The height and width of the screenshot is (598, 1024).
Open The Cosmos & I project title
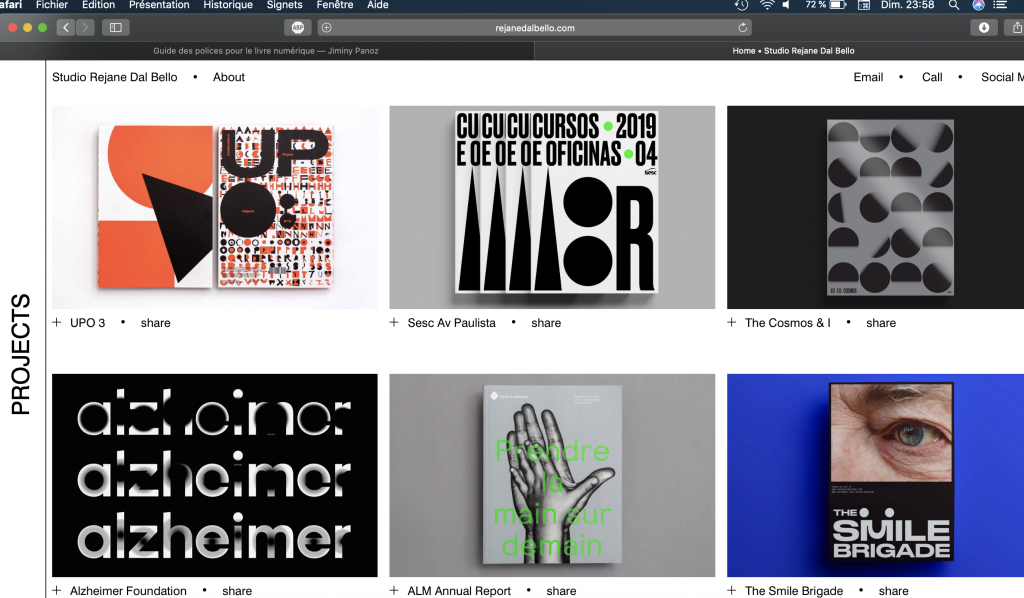[x=788, y=323]
